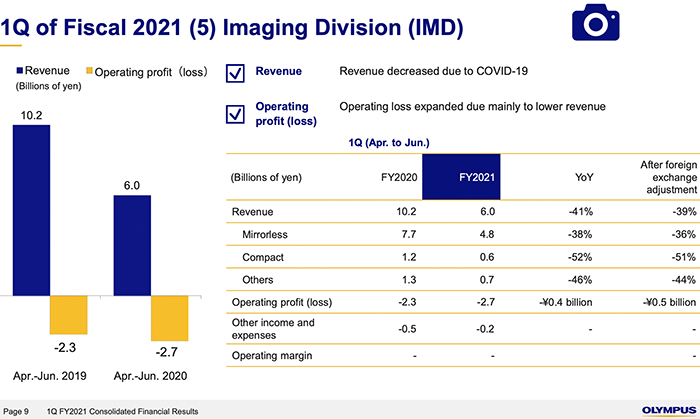Screen dimensions: 700x419
Task: Select the Mirrorless row label
Action: point(265,232)
